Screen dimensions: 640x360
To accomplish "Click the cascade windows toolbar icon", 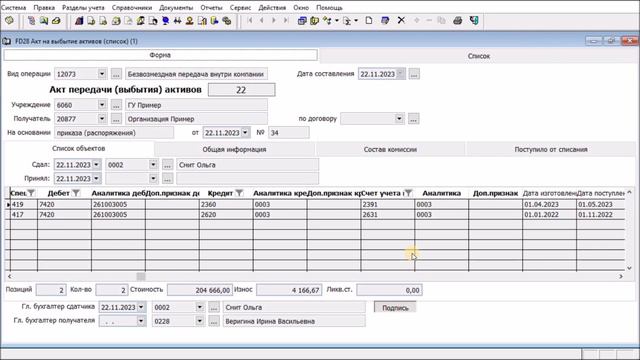I will click(x=302, y=20).
